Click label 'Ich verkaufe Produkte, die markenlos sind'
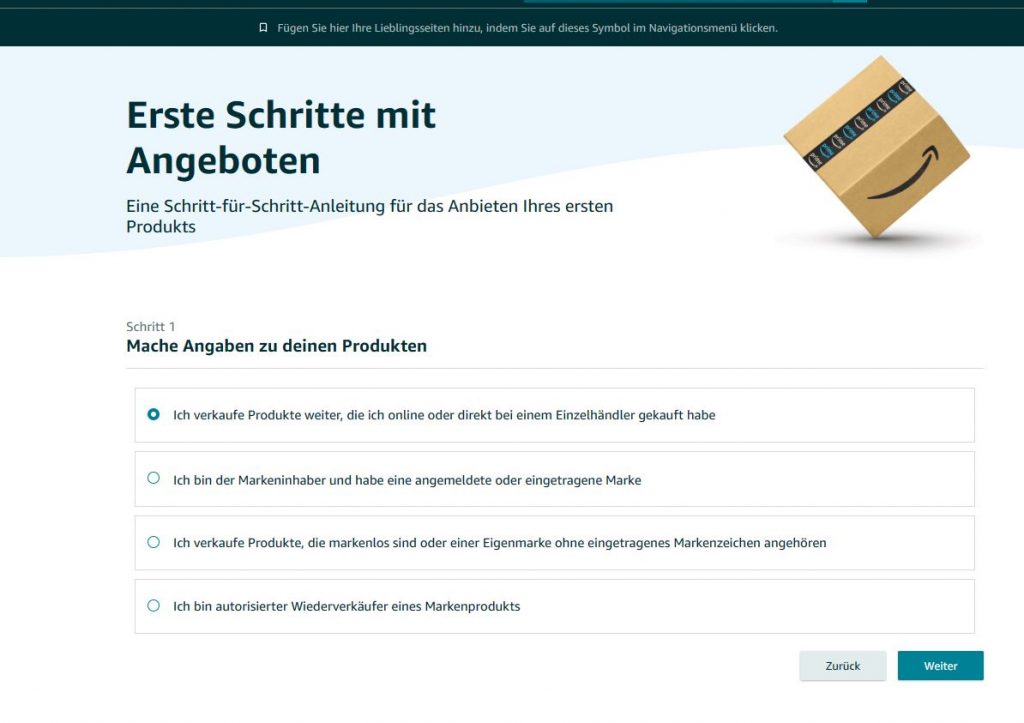Screen dimensions: 1024x723 500,543
